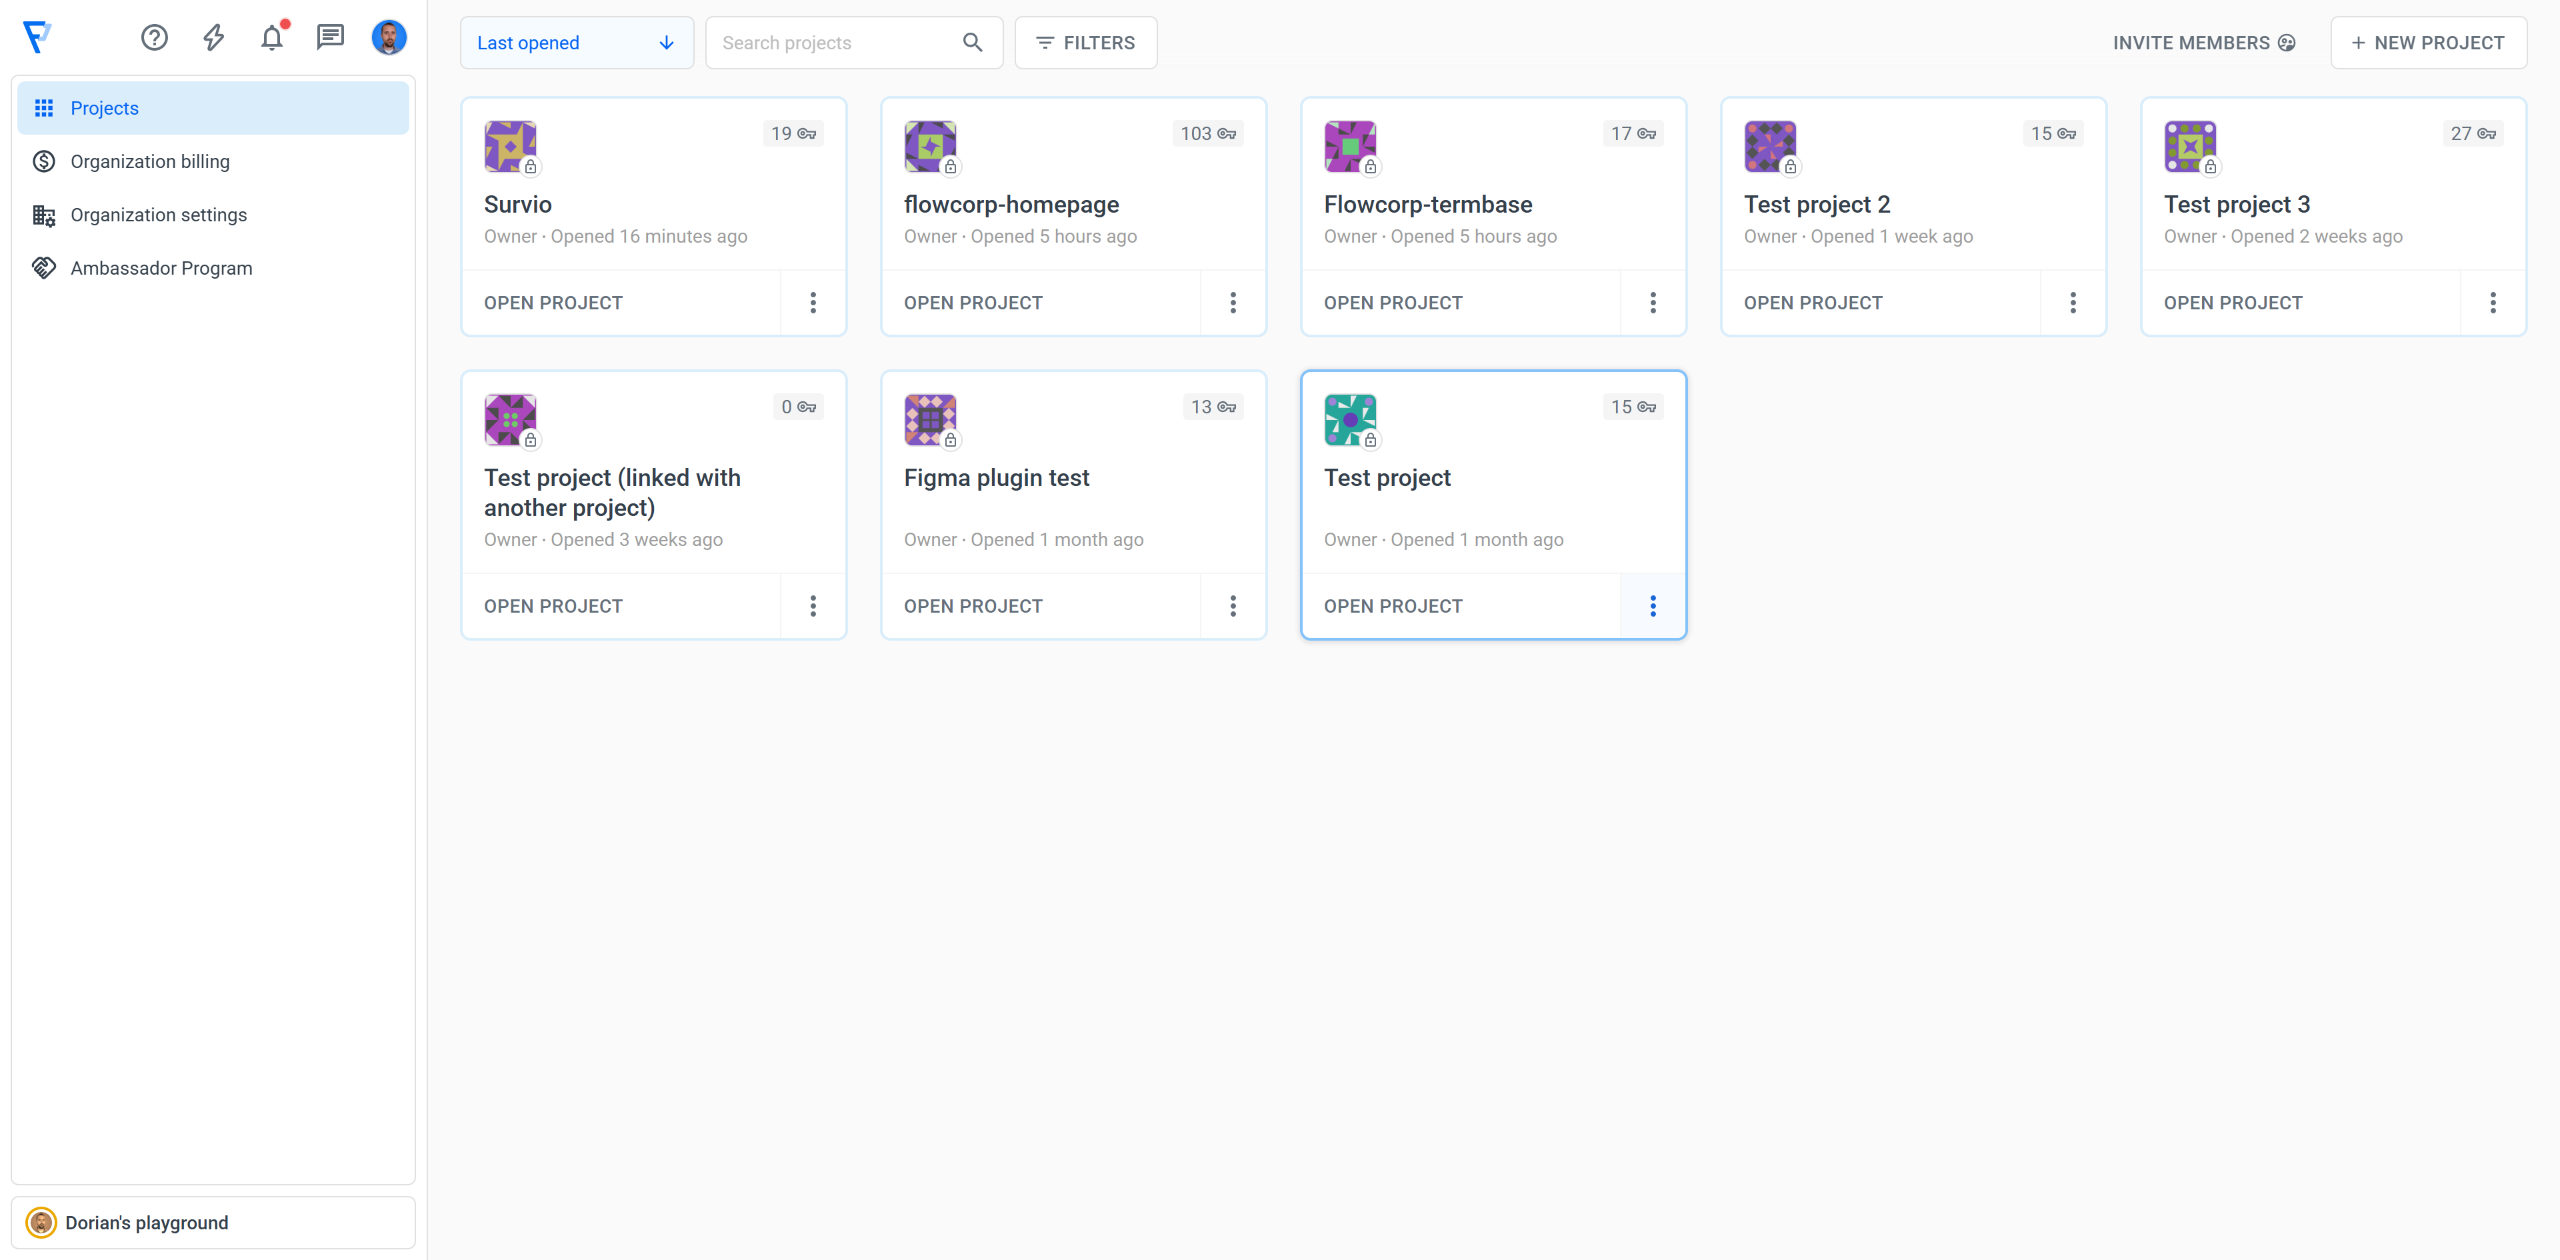The height and width of the screenshot is (1260, 2560).
Task: Click the user profile avatar
Action: coord(389,38)
